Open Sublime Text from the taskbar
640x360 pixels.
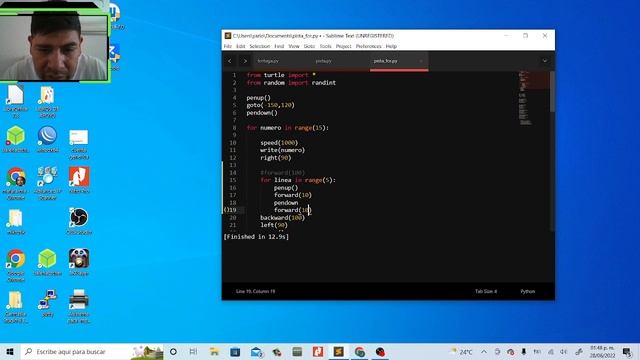(x=338, y=352)
